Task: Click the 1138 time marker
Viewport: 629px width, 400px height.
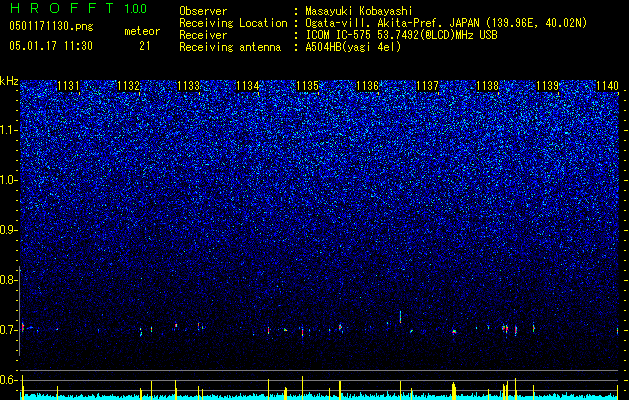Action: (487, 86)
